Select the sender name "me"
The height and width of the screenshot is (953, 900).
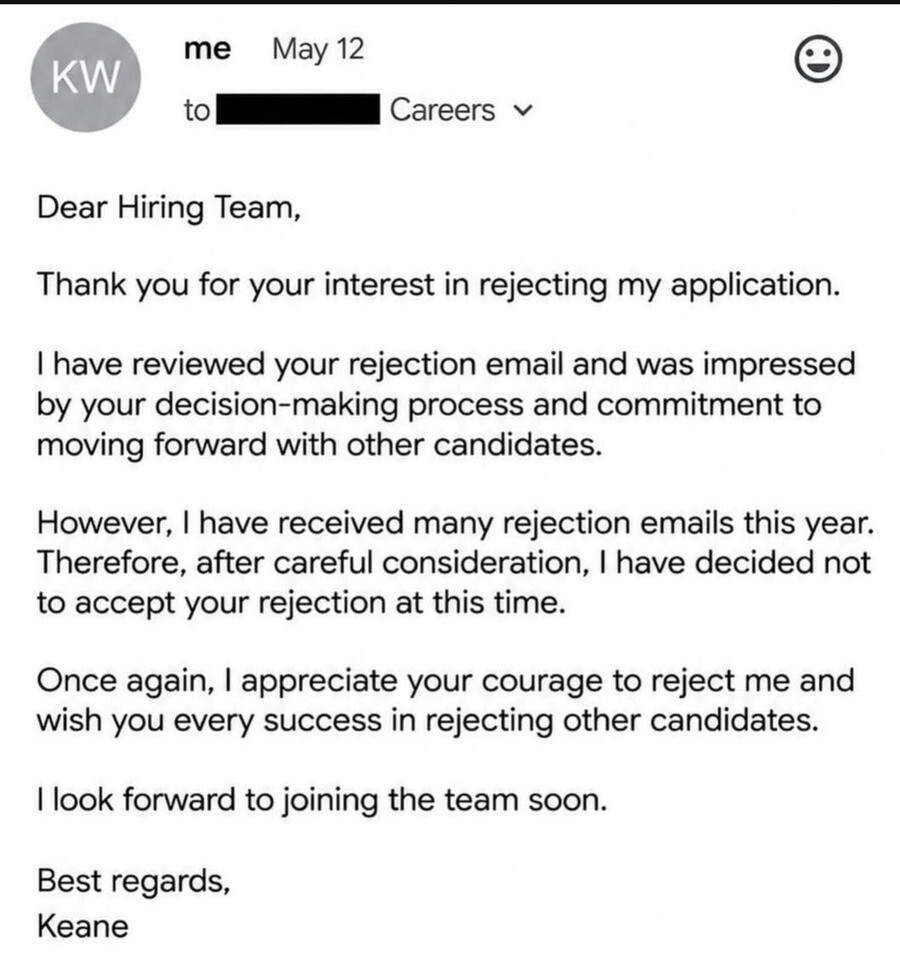[x=207, y=49]
